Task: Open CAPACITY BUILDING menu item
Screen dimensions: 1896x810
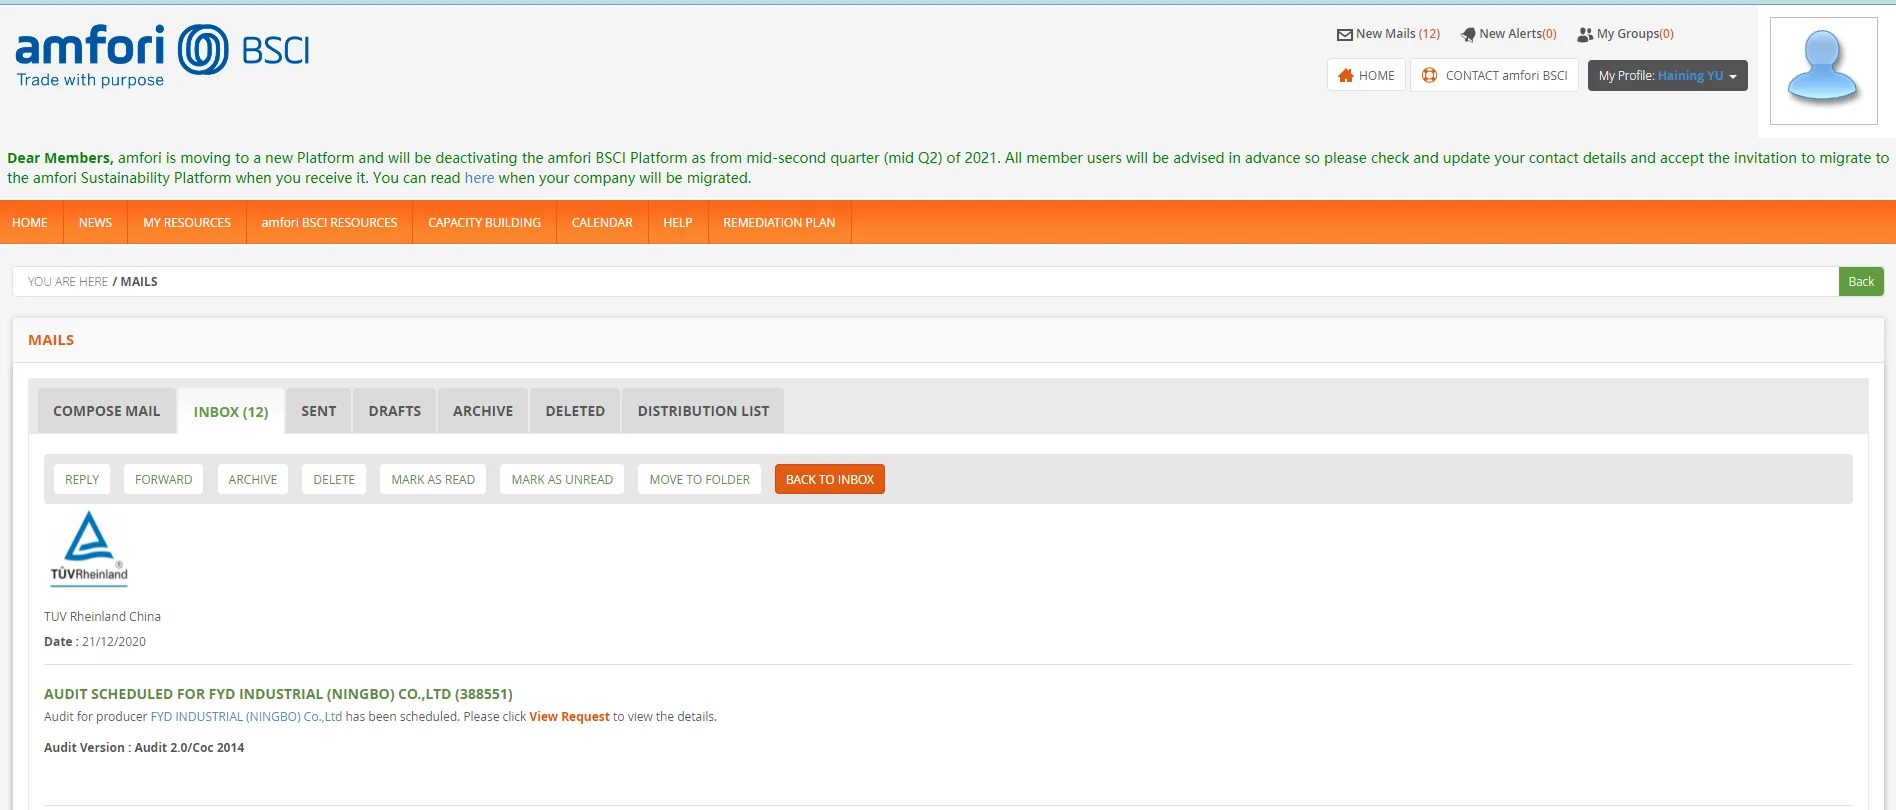Action: coord(484,223)
